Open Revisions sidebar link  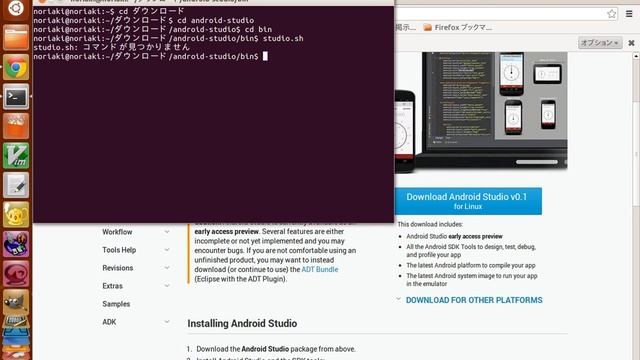tap(118, 268)
